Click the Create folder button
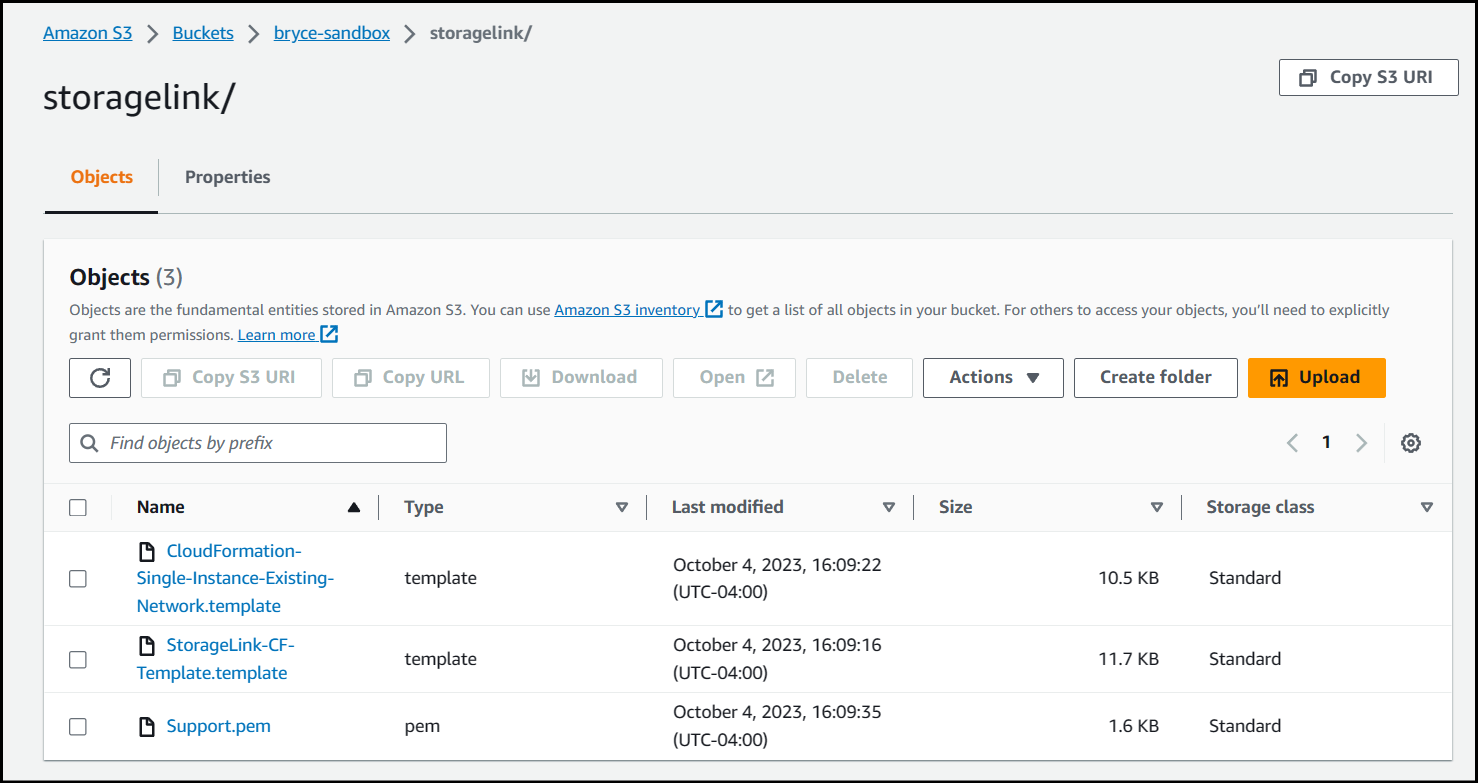This screenshot has width=1478, height=783. click(1156, 378)
